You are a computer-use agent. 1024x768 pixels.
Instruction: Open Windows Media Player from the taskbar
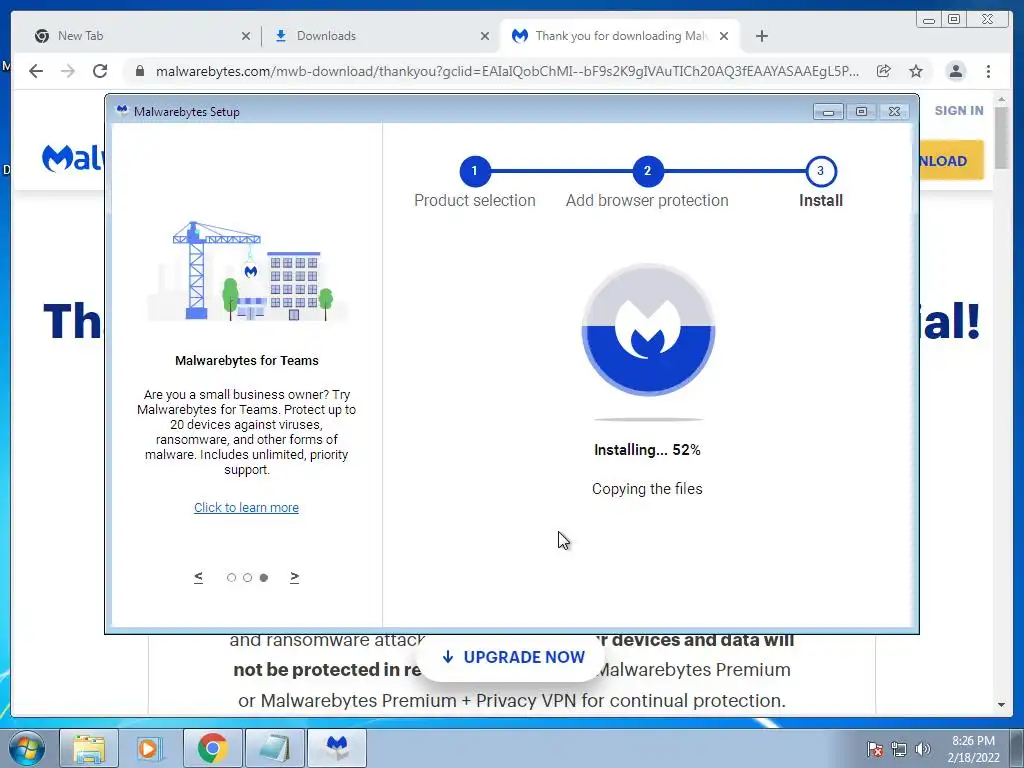(x=150, y=748)
